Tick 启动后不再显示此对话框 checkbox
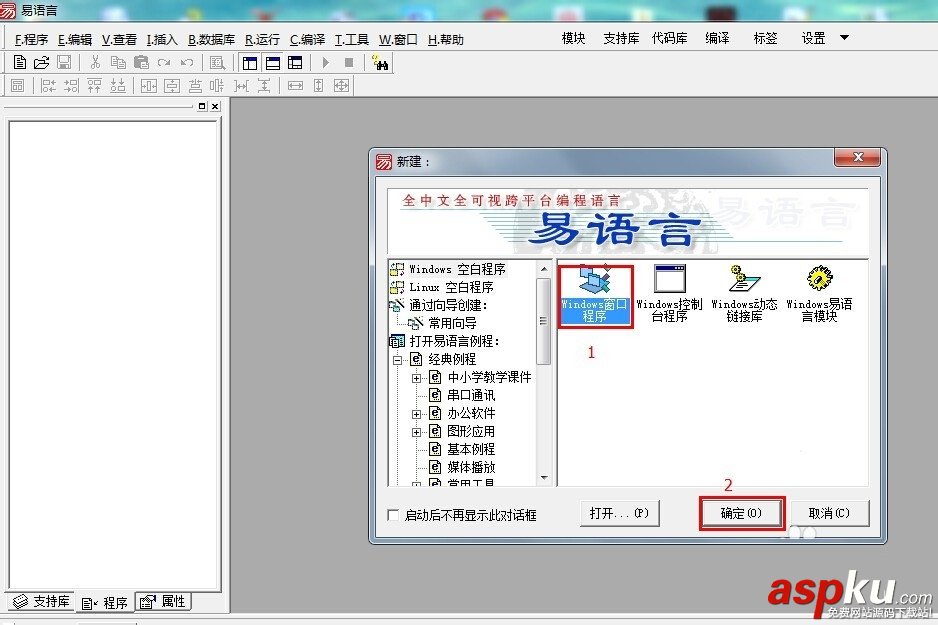 click(x=393, y=515)
